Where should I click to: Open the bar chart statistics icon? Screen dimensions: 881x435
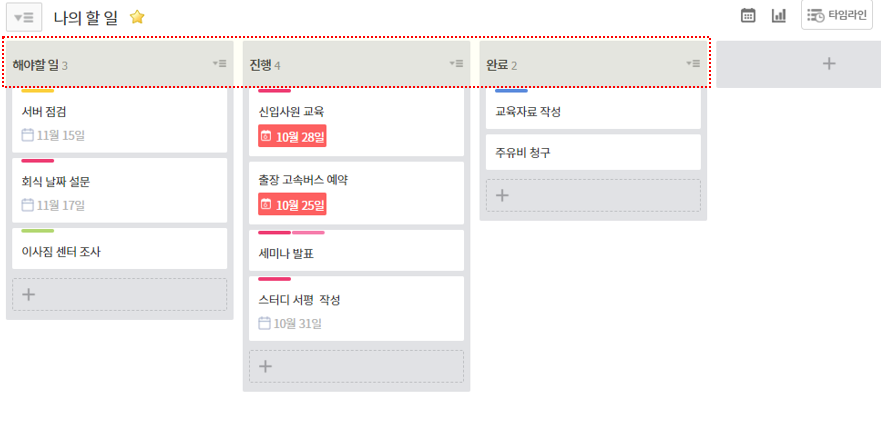(x=778, y=15)
